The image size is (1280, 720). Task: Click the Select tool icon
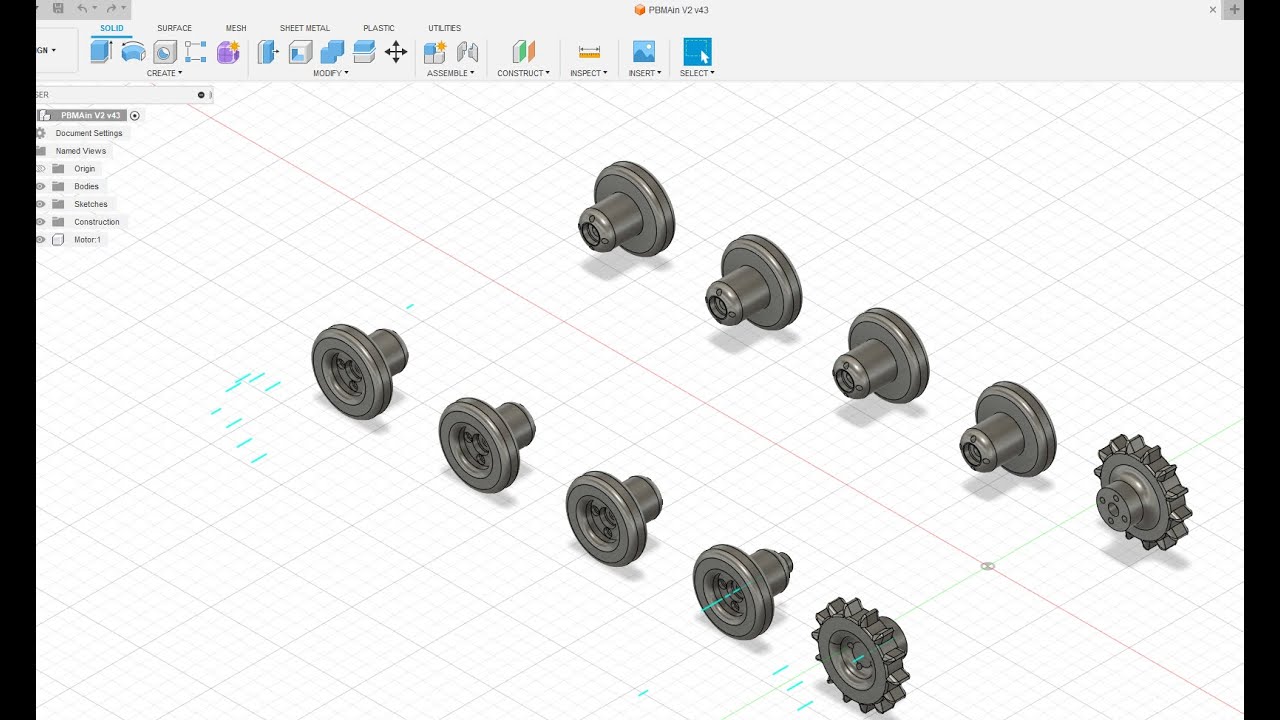tap(697, 52)
